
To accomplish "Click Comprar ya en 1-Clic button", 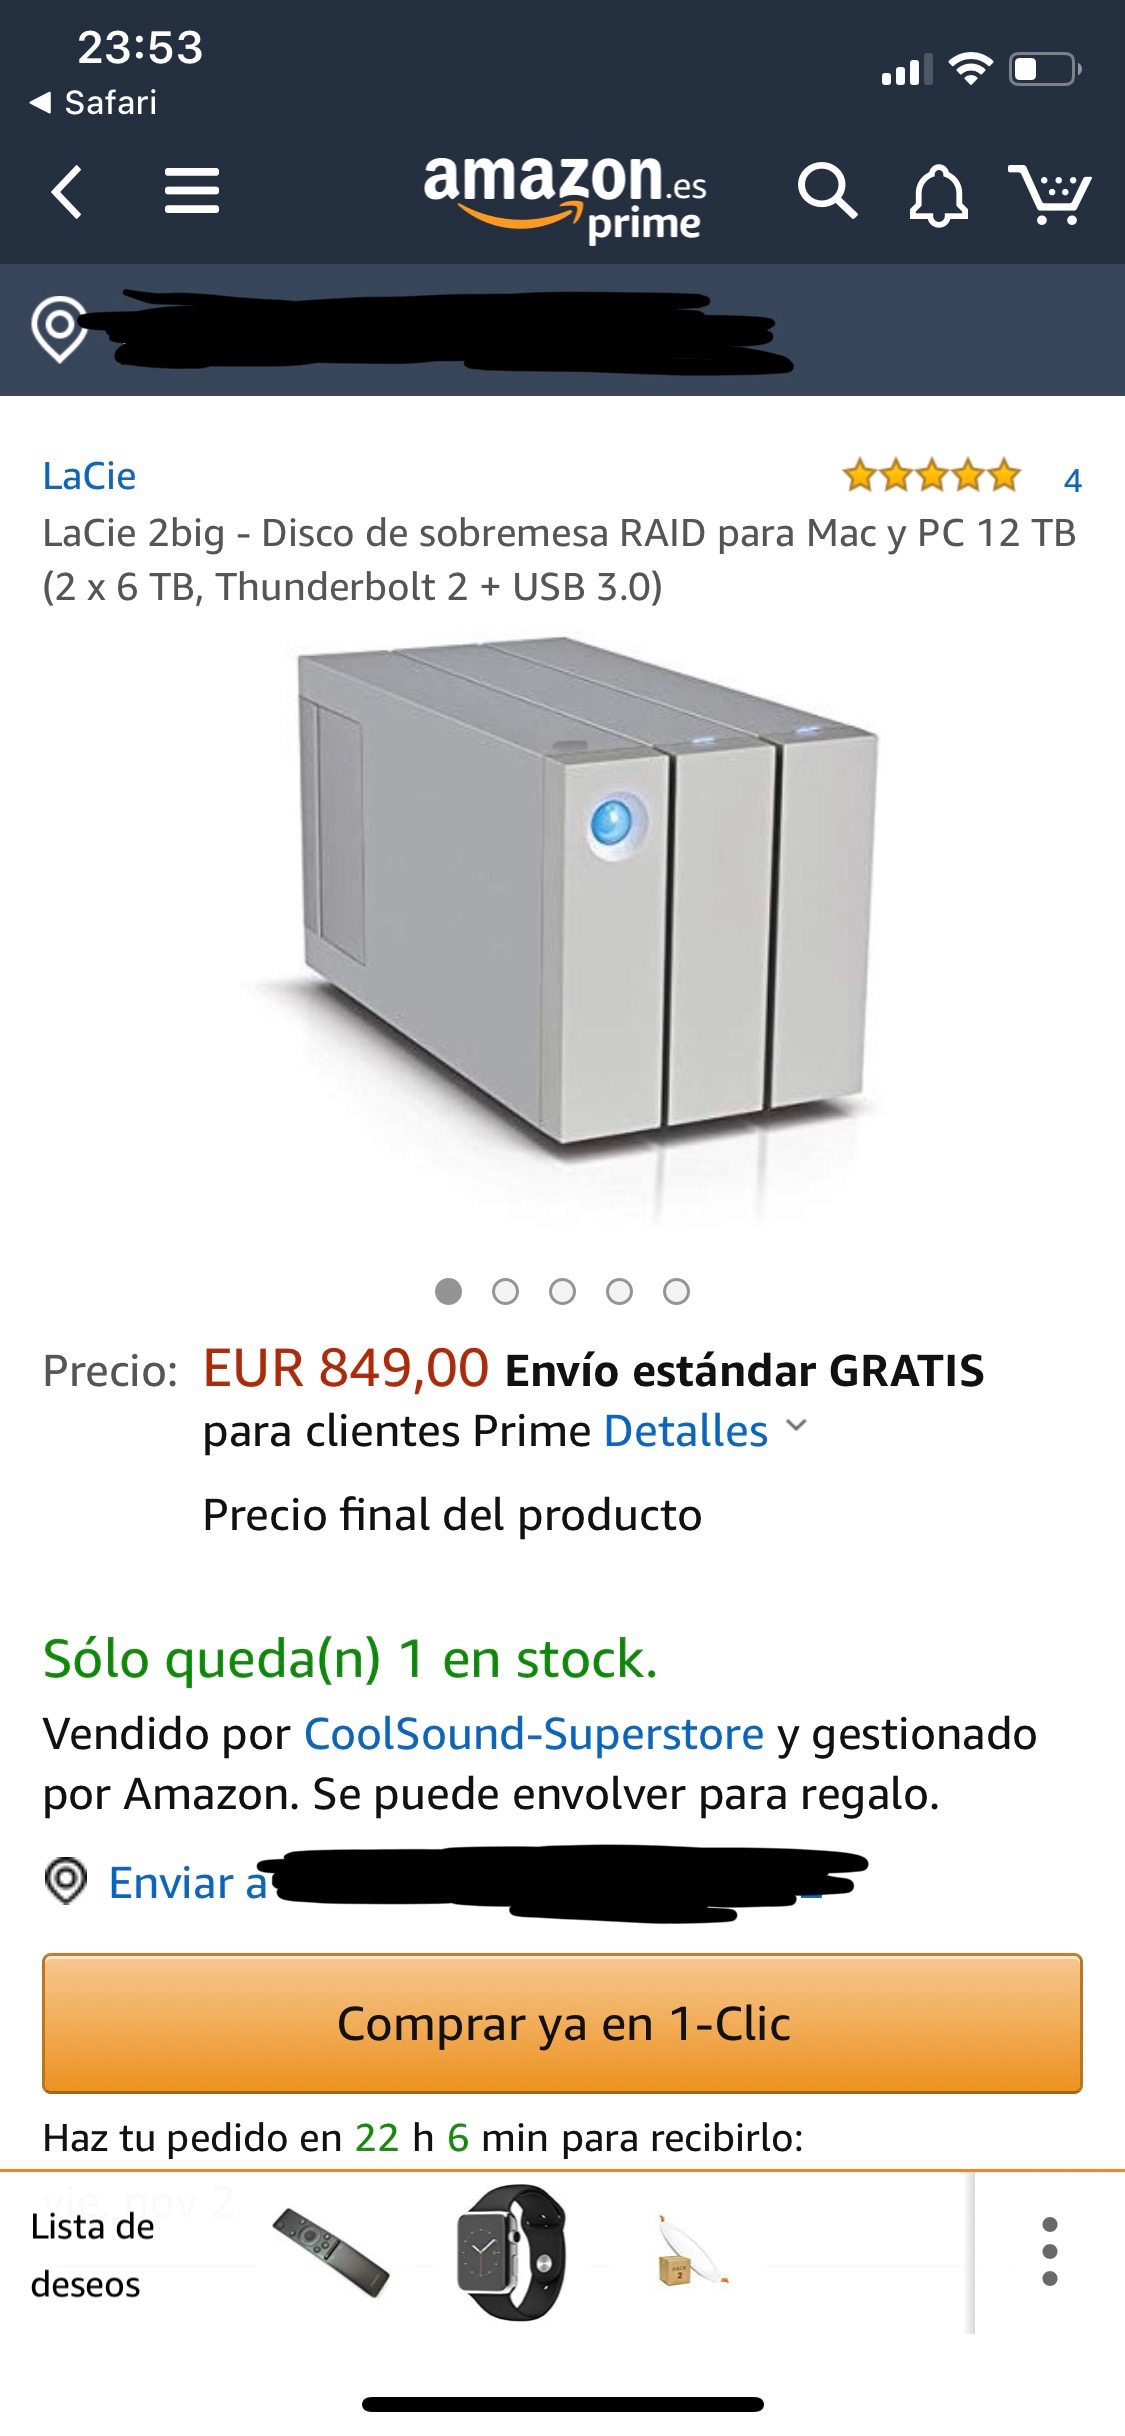I will [x=562, y=2023].
